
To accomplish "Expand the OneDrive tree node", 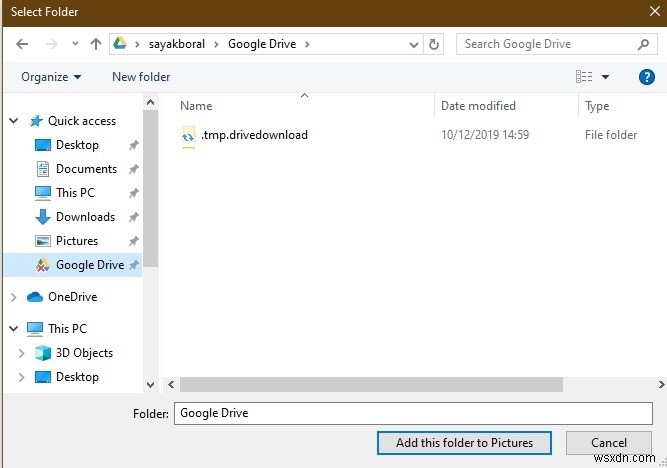I will pos(13,297).
